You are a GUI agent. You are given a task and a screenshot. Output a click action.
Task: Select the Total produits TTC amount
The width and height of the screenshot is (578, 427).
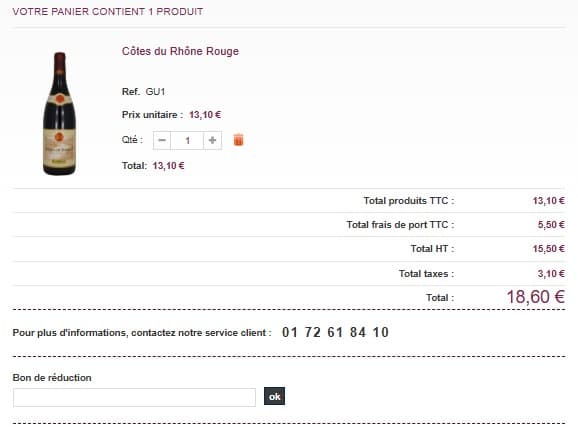click(x=549, y=201)
